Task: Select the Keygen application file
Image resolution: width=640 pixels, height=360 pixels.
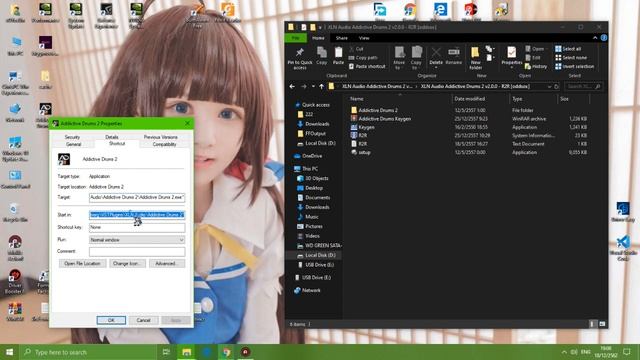Action: [469, 127]
